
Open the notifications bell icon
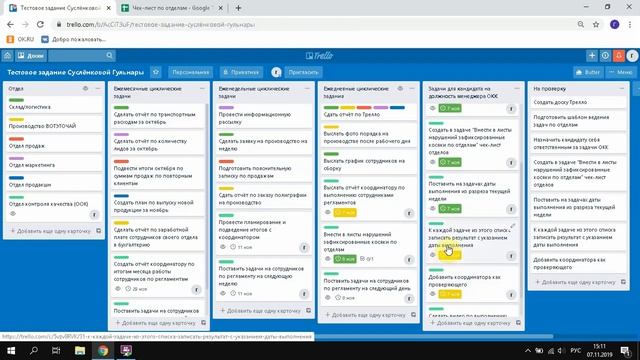(x=619, y=56)
